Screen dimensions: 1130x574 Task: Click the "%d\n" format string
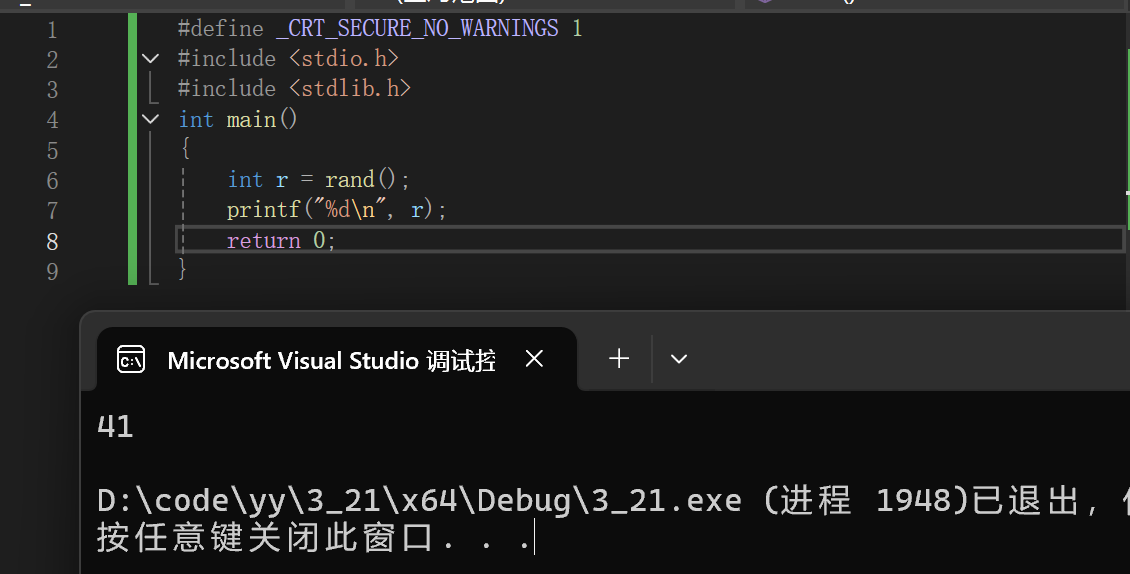pyautogui.click(x=351, y=210)
